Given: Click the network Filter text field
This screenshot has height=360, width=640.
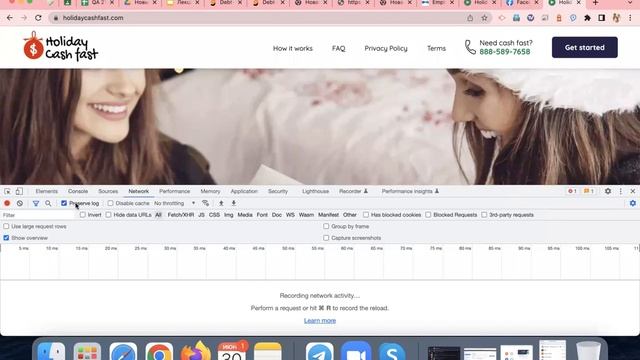Looking at the screenshot, I should point(39,215).
